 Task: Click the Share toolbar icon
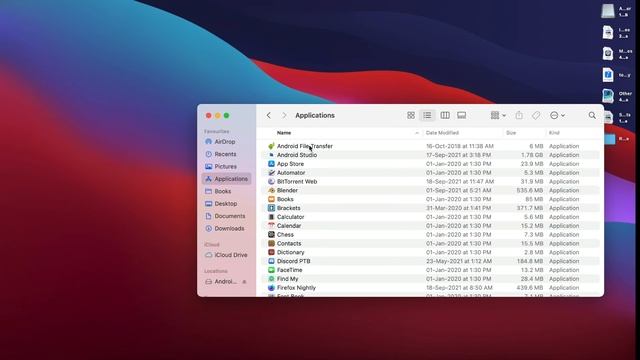[x=519, y=116]
